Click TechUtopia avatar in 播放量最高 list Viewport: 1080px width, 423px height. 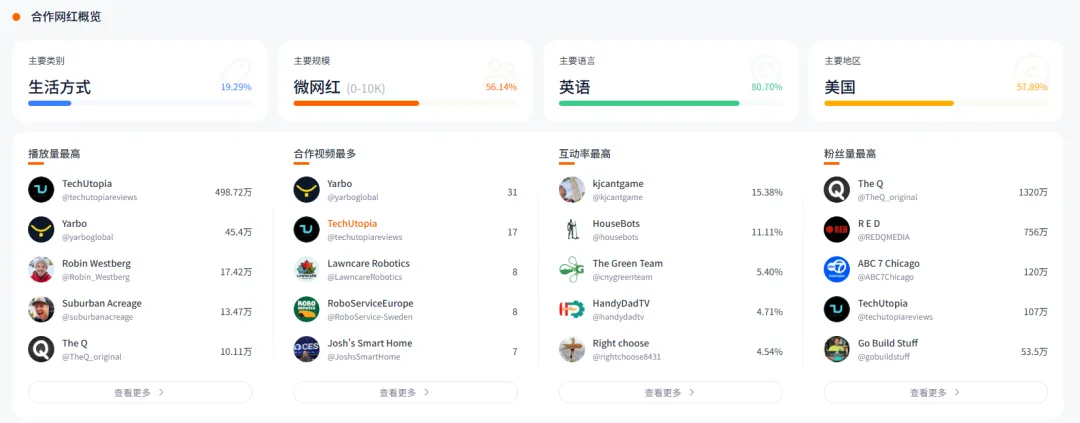(41, 190)
